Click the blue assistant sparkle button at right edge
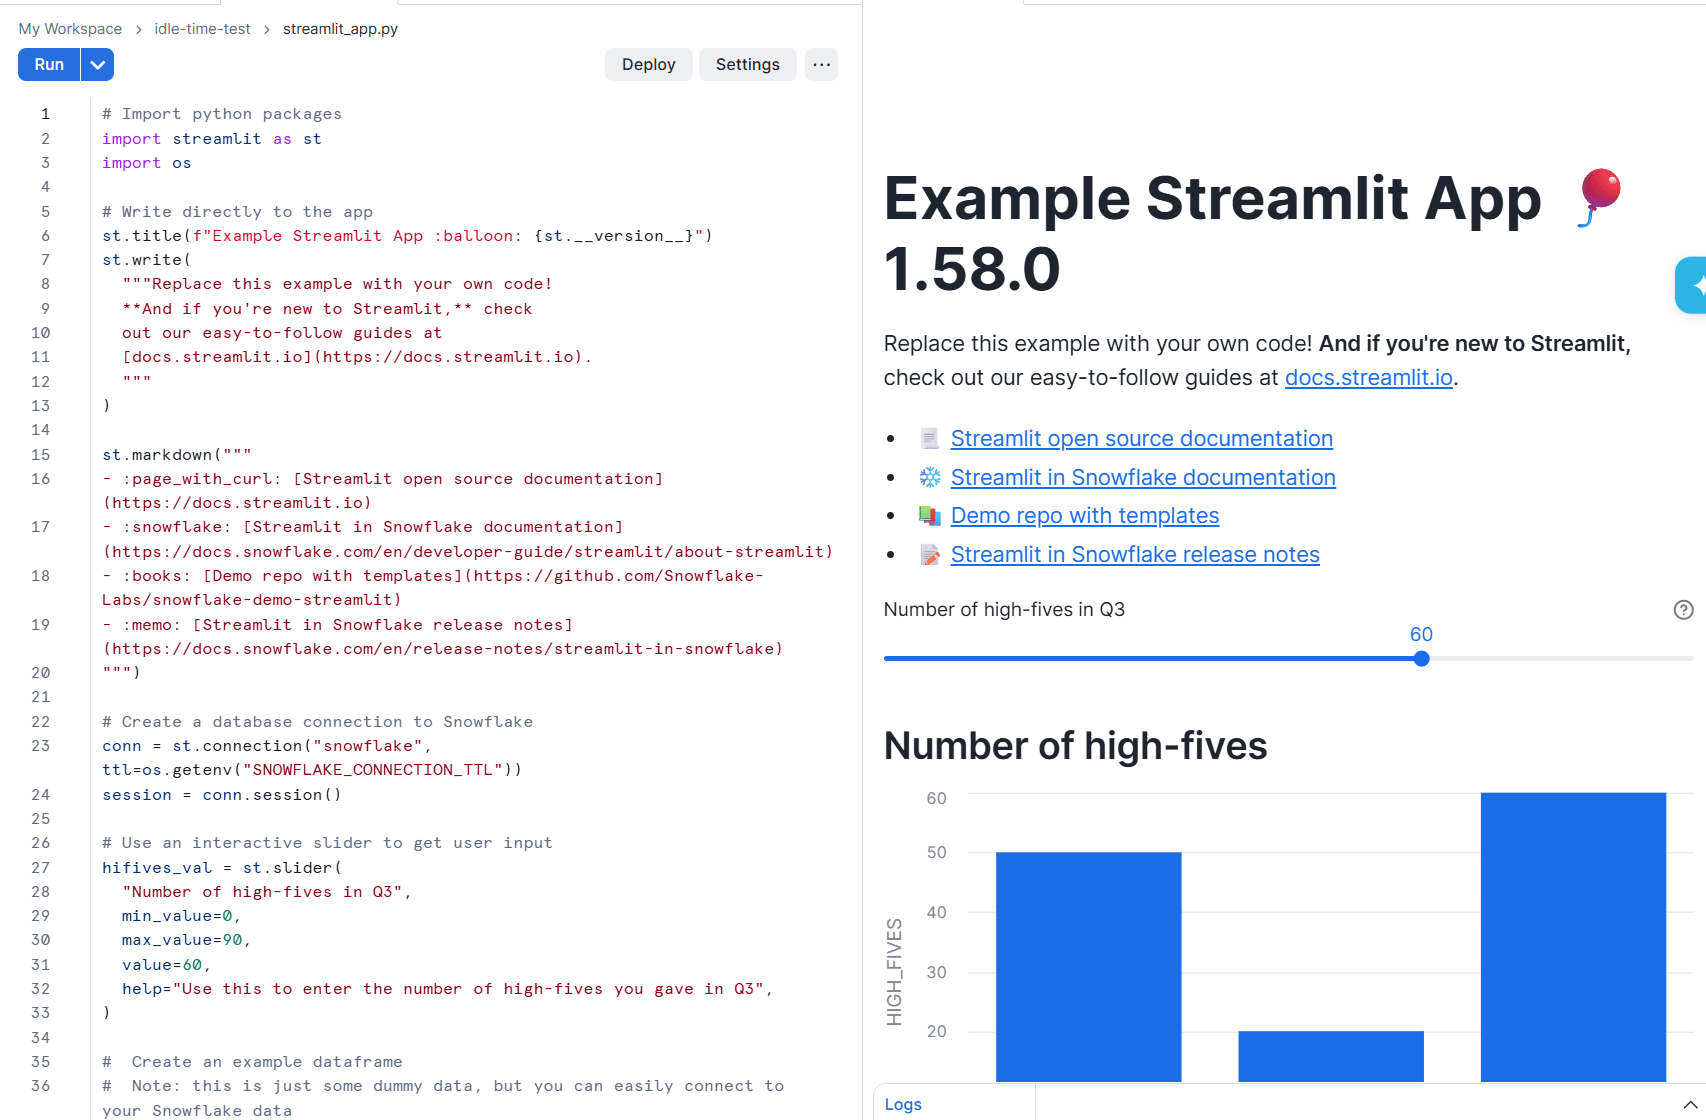The width and height of the screenshot is (1706, 1120). pyautogui.click(x=1692, y=286)
